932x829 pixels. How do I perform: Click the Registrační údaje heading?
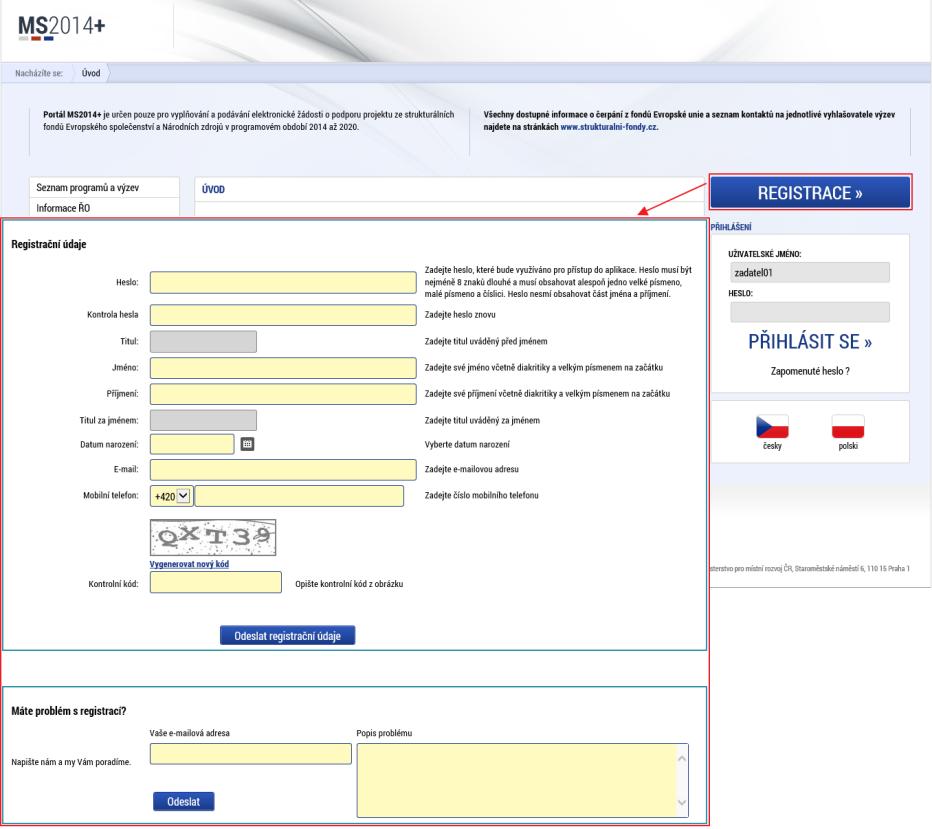coord(49,244)
